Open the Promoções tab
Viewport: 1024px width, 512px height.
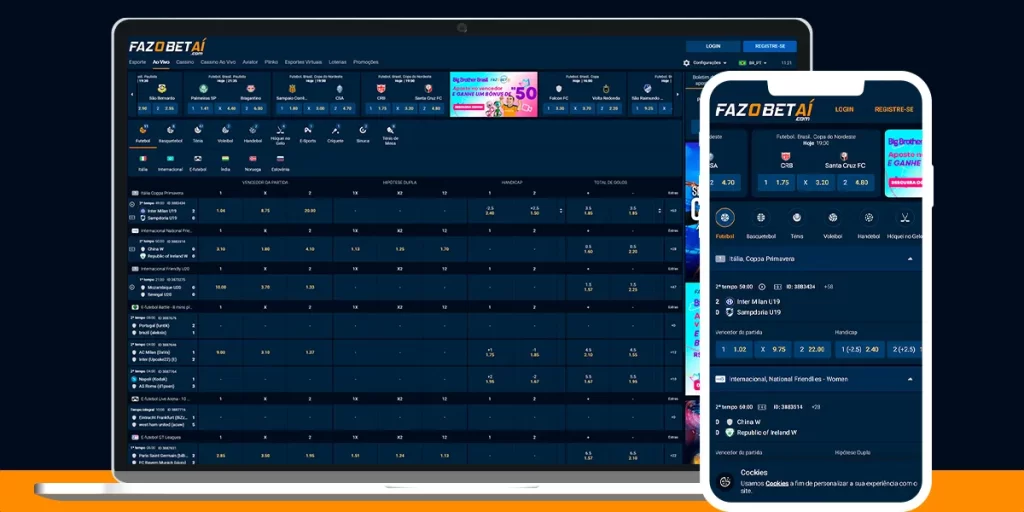(366, 62)
